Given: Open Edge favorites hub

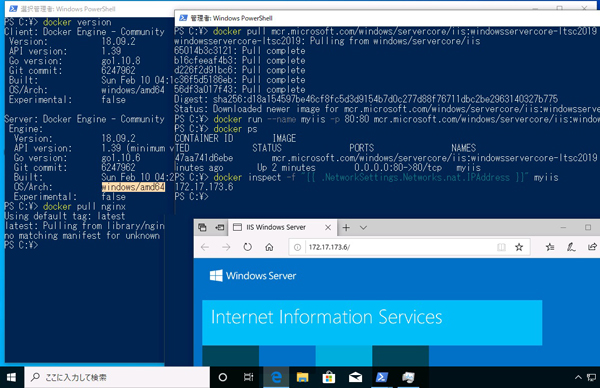Looking at the screenshot, I should point(550,247).
